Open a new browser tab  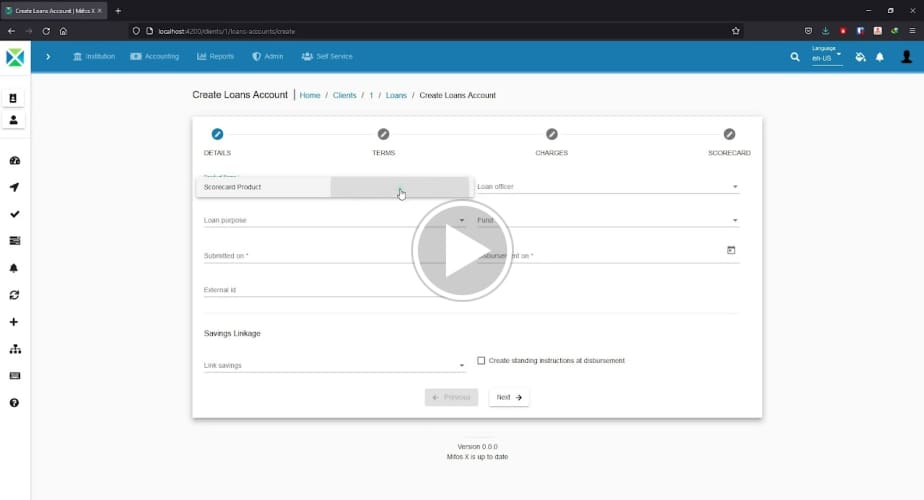pos(118,11)
